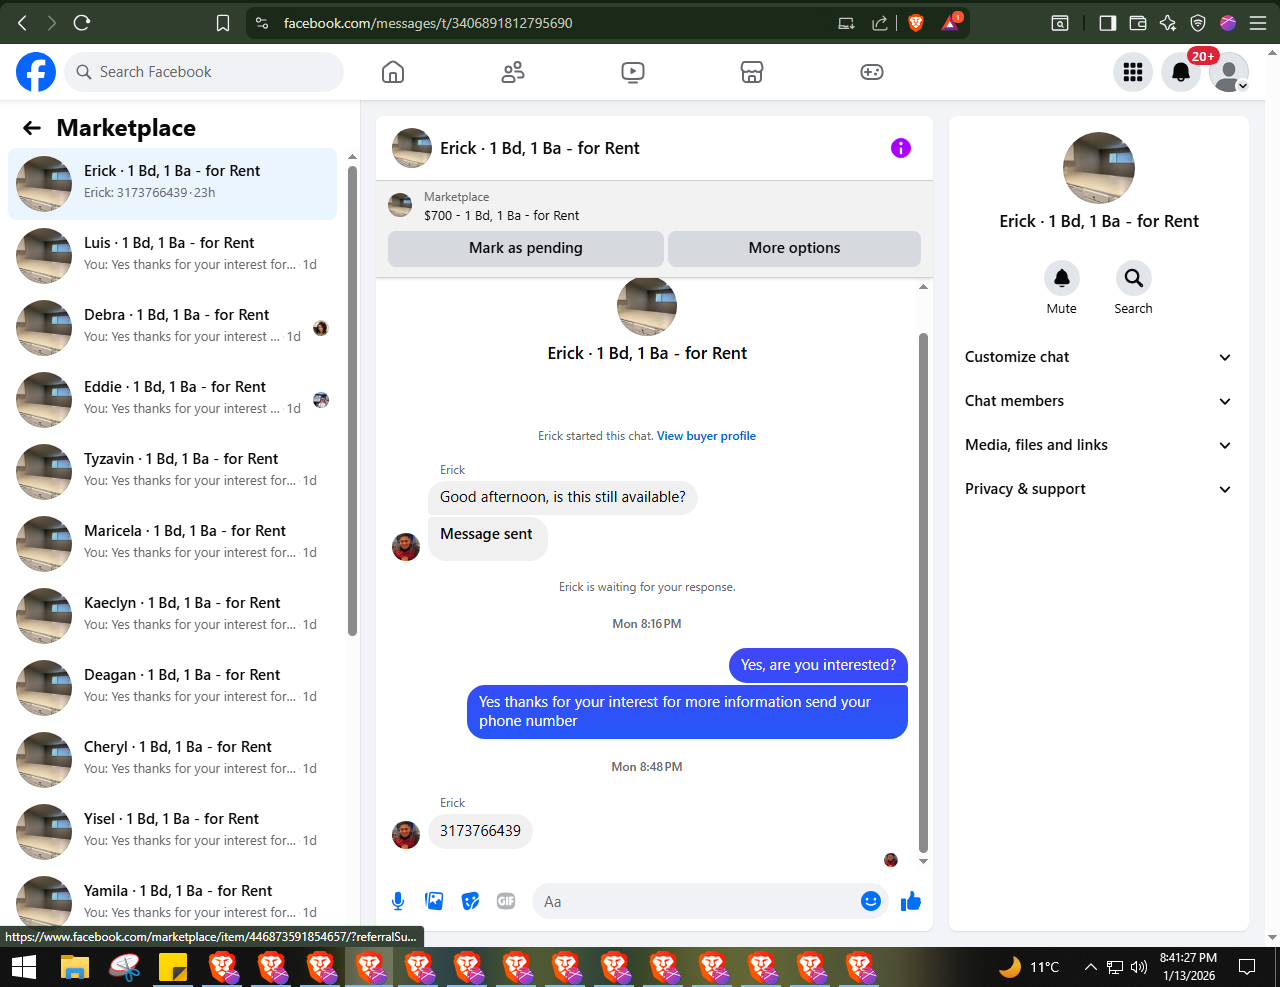
Task: Expand Privacy & support section
Action: coord(1098,489)
